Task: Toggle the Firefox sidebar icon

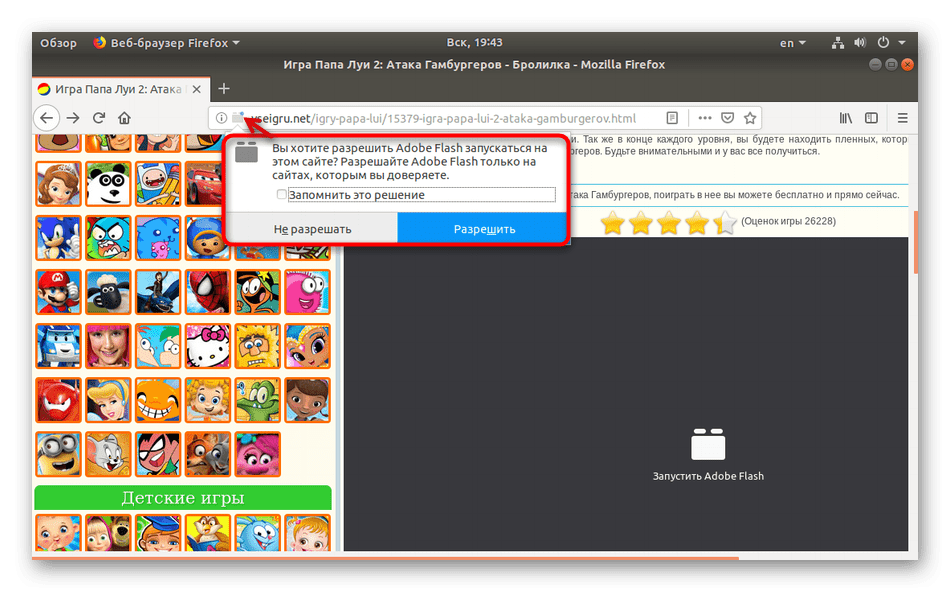Action: click(872, 117)
